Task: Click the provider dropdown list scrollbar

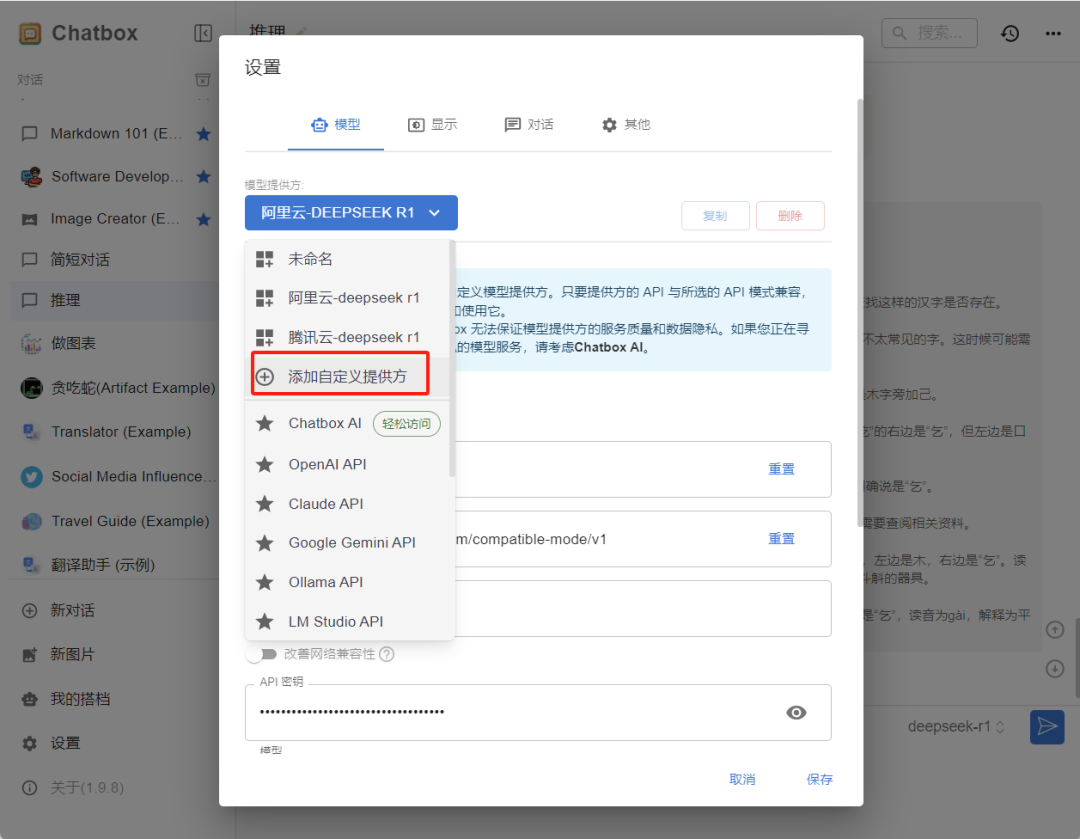Action: [x=452, y=359]
